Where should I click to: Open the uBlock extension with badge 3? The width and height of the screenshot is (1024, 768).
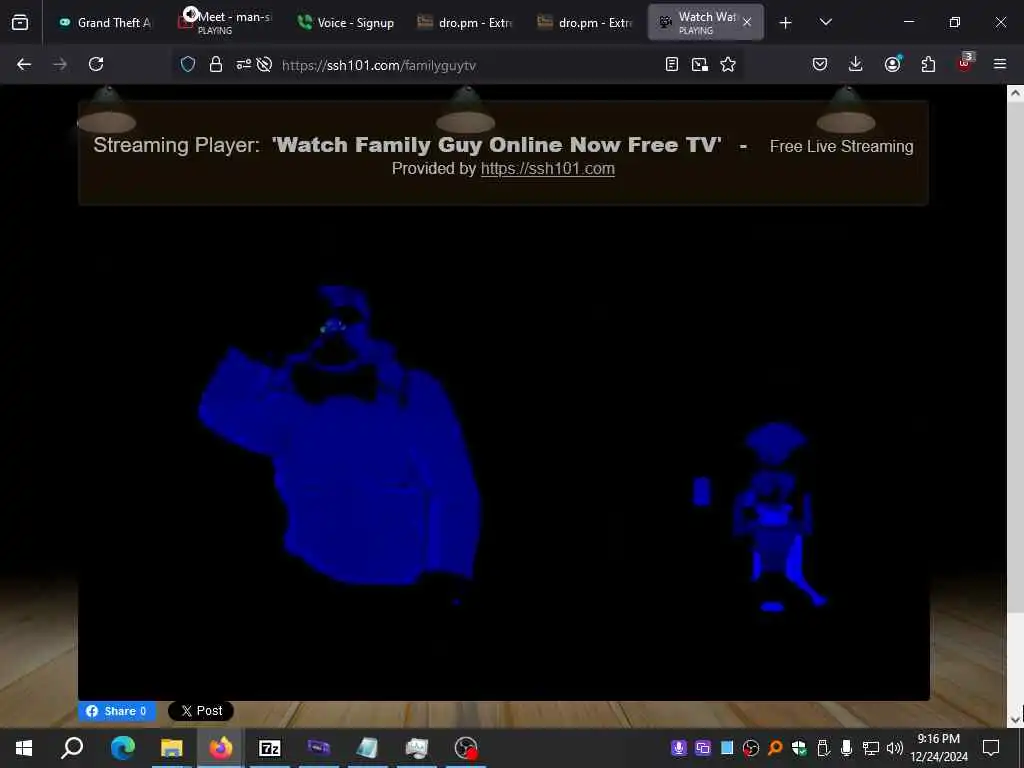pos(965,63)
